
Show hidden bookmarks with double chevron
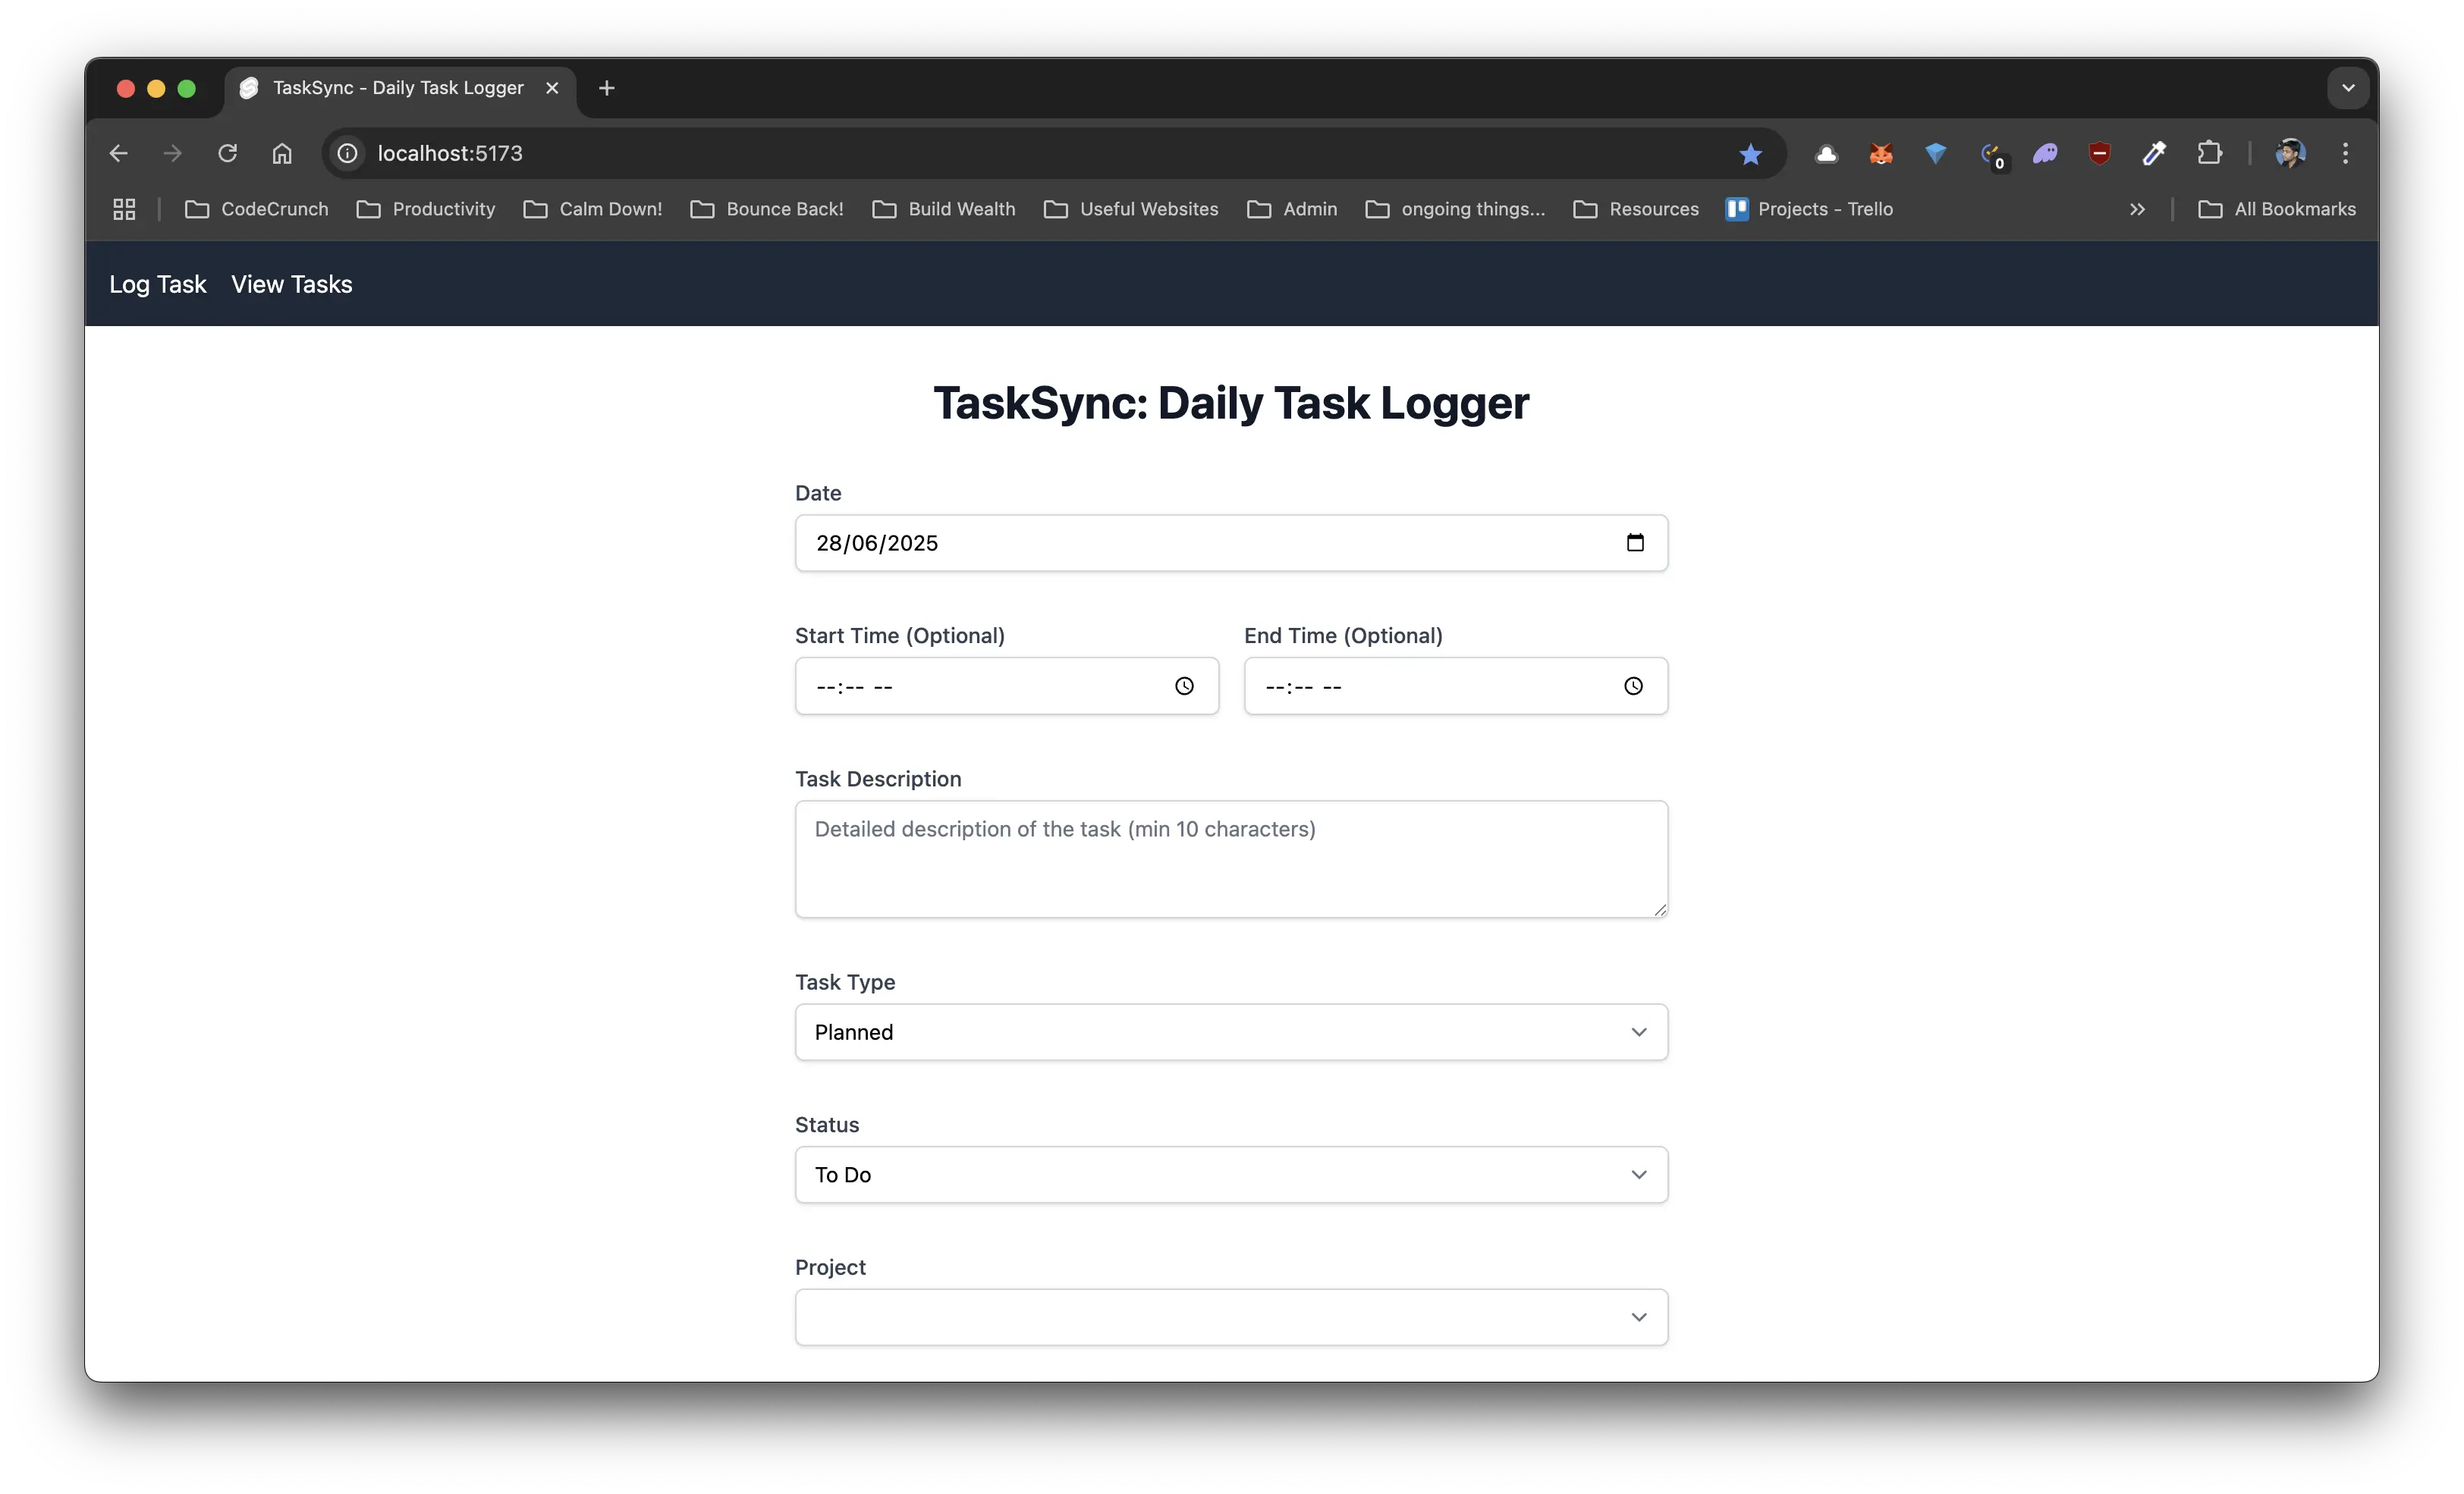(2137, 209)
